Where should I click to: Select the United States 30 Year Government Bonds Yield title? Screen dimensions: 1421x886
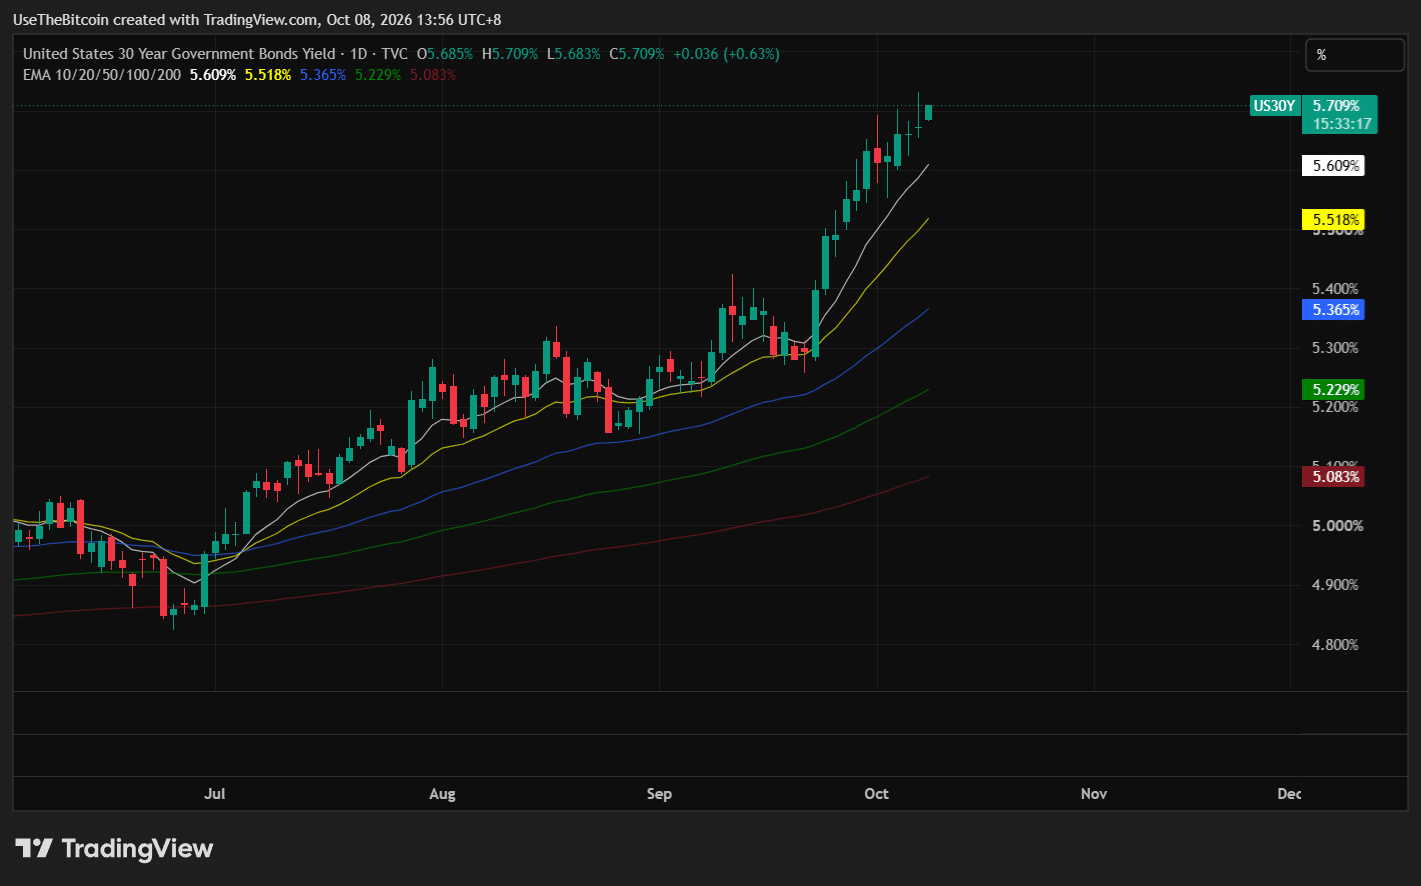(179, 54)
